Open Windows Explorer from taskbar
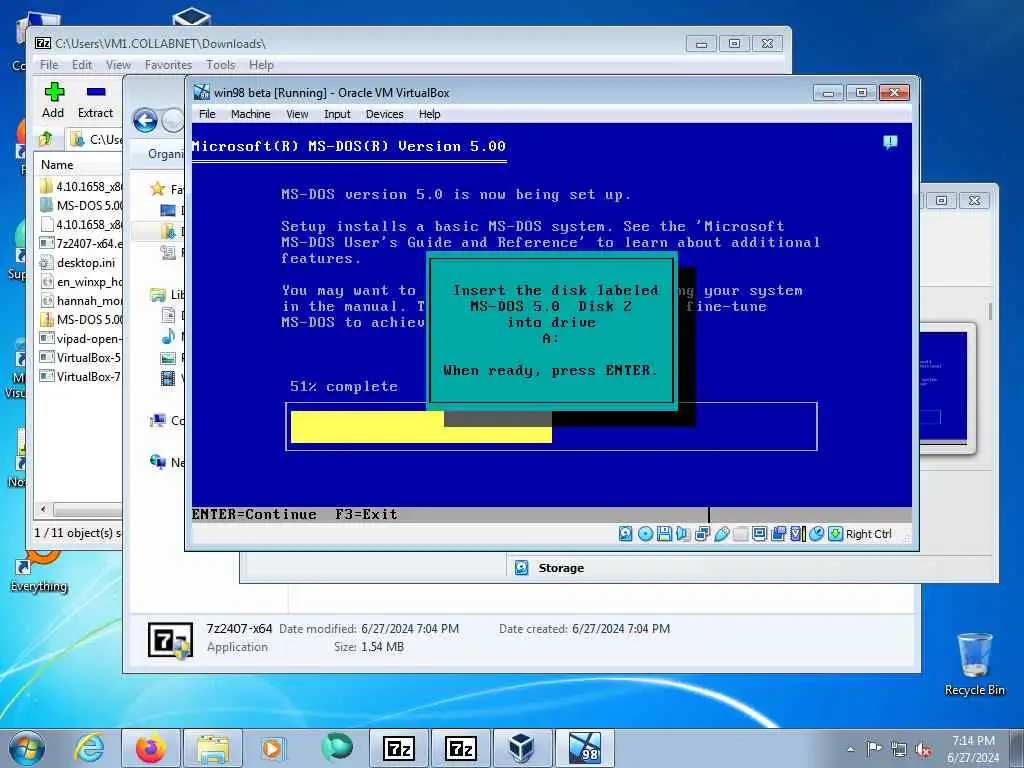The height and width of the screenshot is (768, 1024). [213, 748]
